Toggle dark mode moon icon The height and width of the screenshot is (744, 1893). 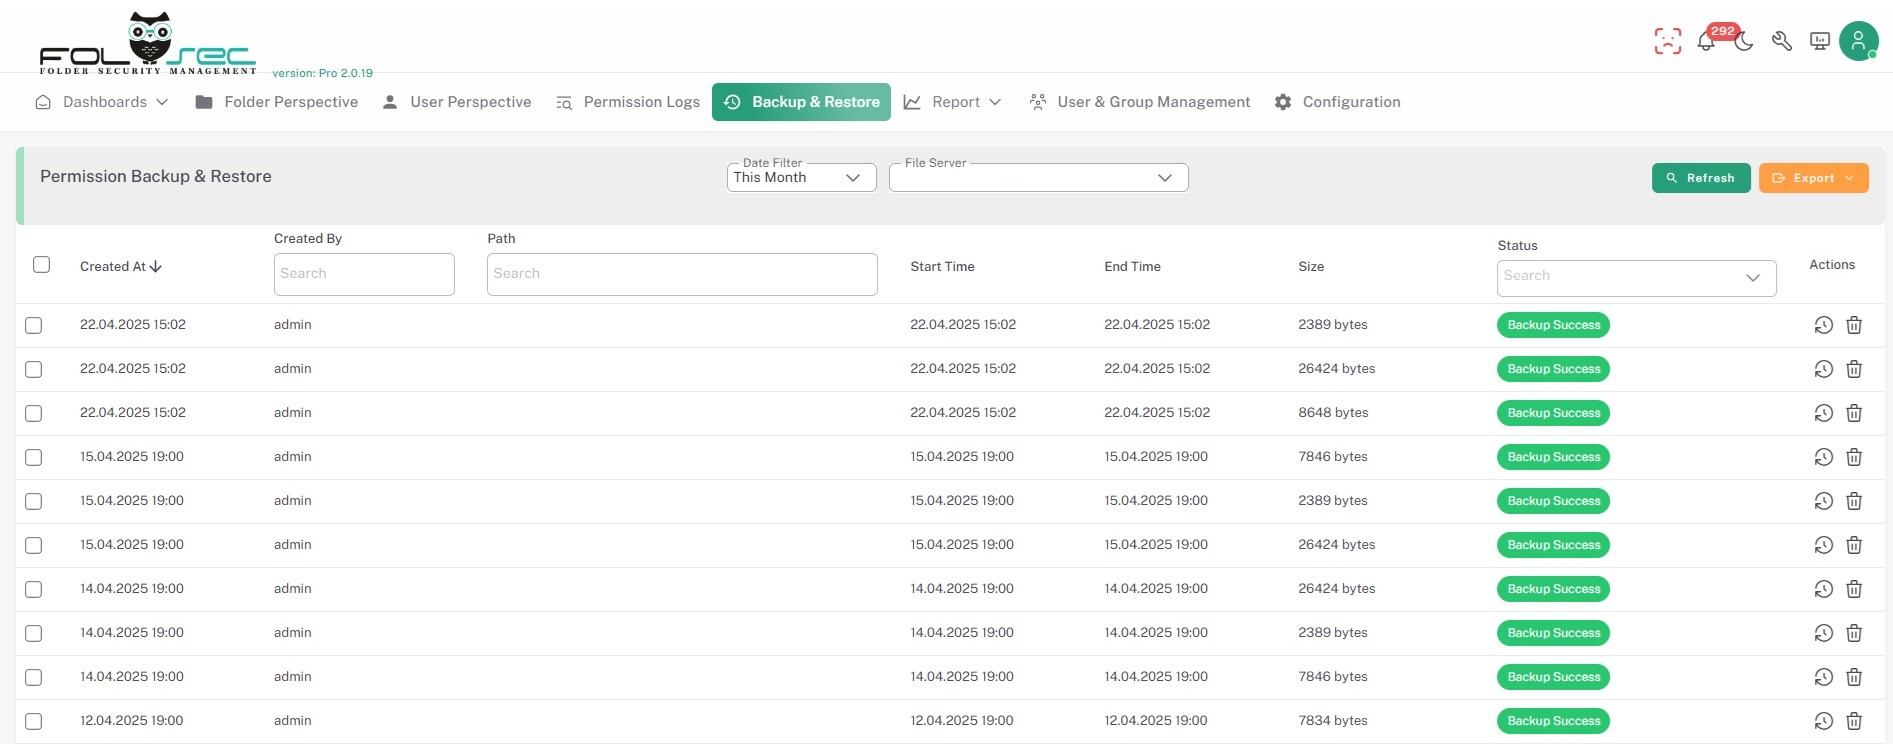pyautogui.click(x=1744, y=42)
